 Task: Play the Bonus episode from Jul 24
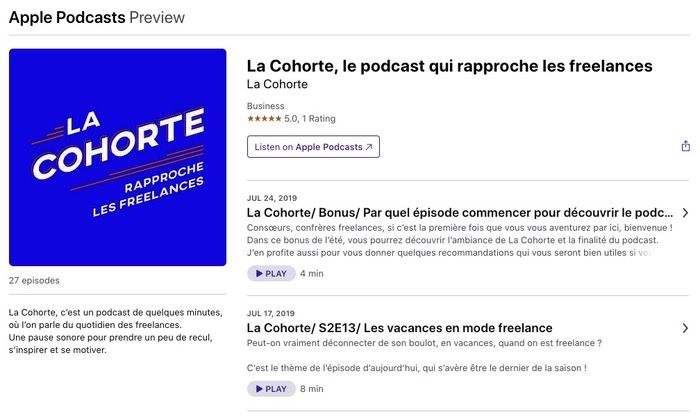[x=271, y=274]
